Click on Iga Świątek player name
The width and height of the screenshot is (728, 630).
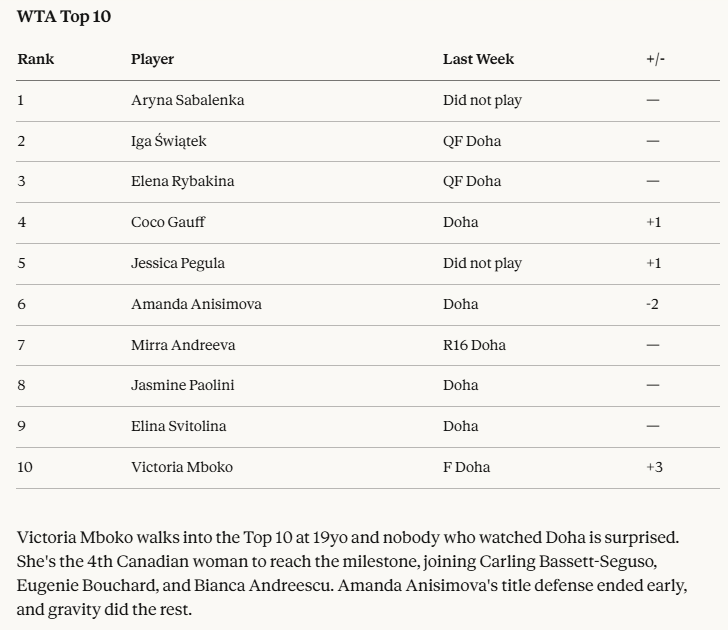pyautogui.click(x=169, y=141)
